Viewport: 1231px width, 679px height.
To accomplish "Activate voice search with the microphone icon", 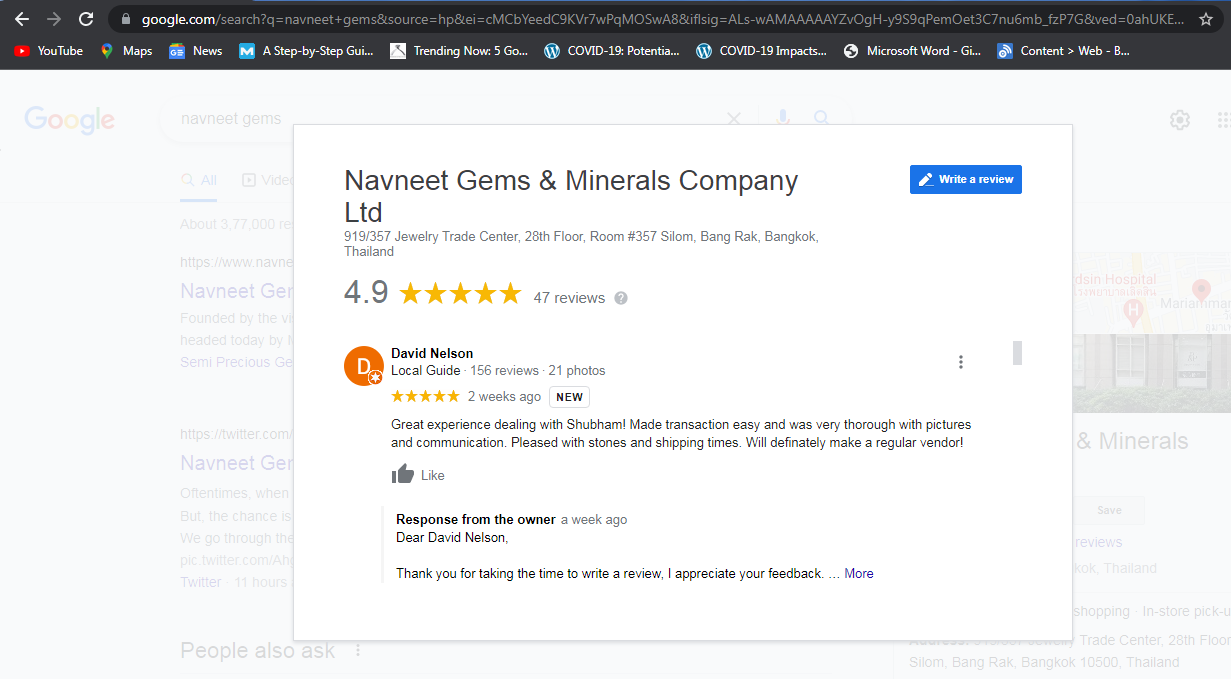I will [x=782, y=118].
